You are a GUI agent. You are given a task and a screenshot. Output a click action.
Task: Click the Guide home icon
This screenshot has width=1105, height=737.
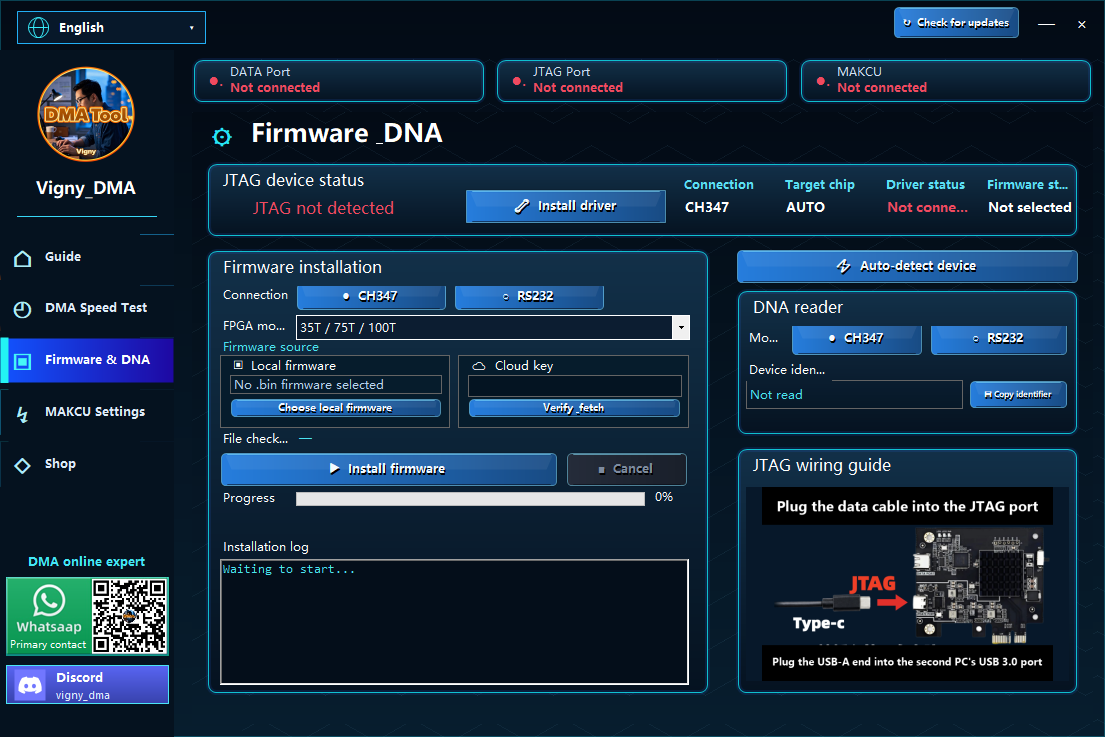[x=23, y=259]
